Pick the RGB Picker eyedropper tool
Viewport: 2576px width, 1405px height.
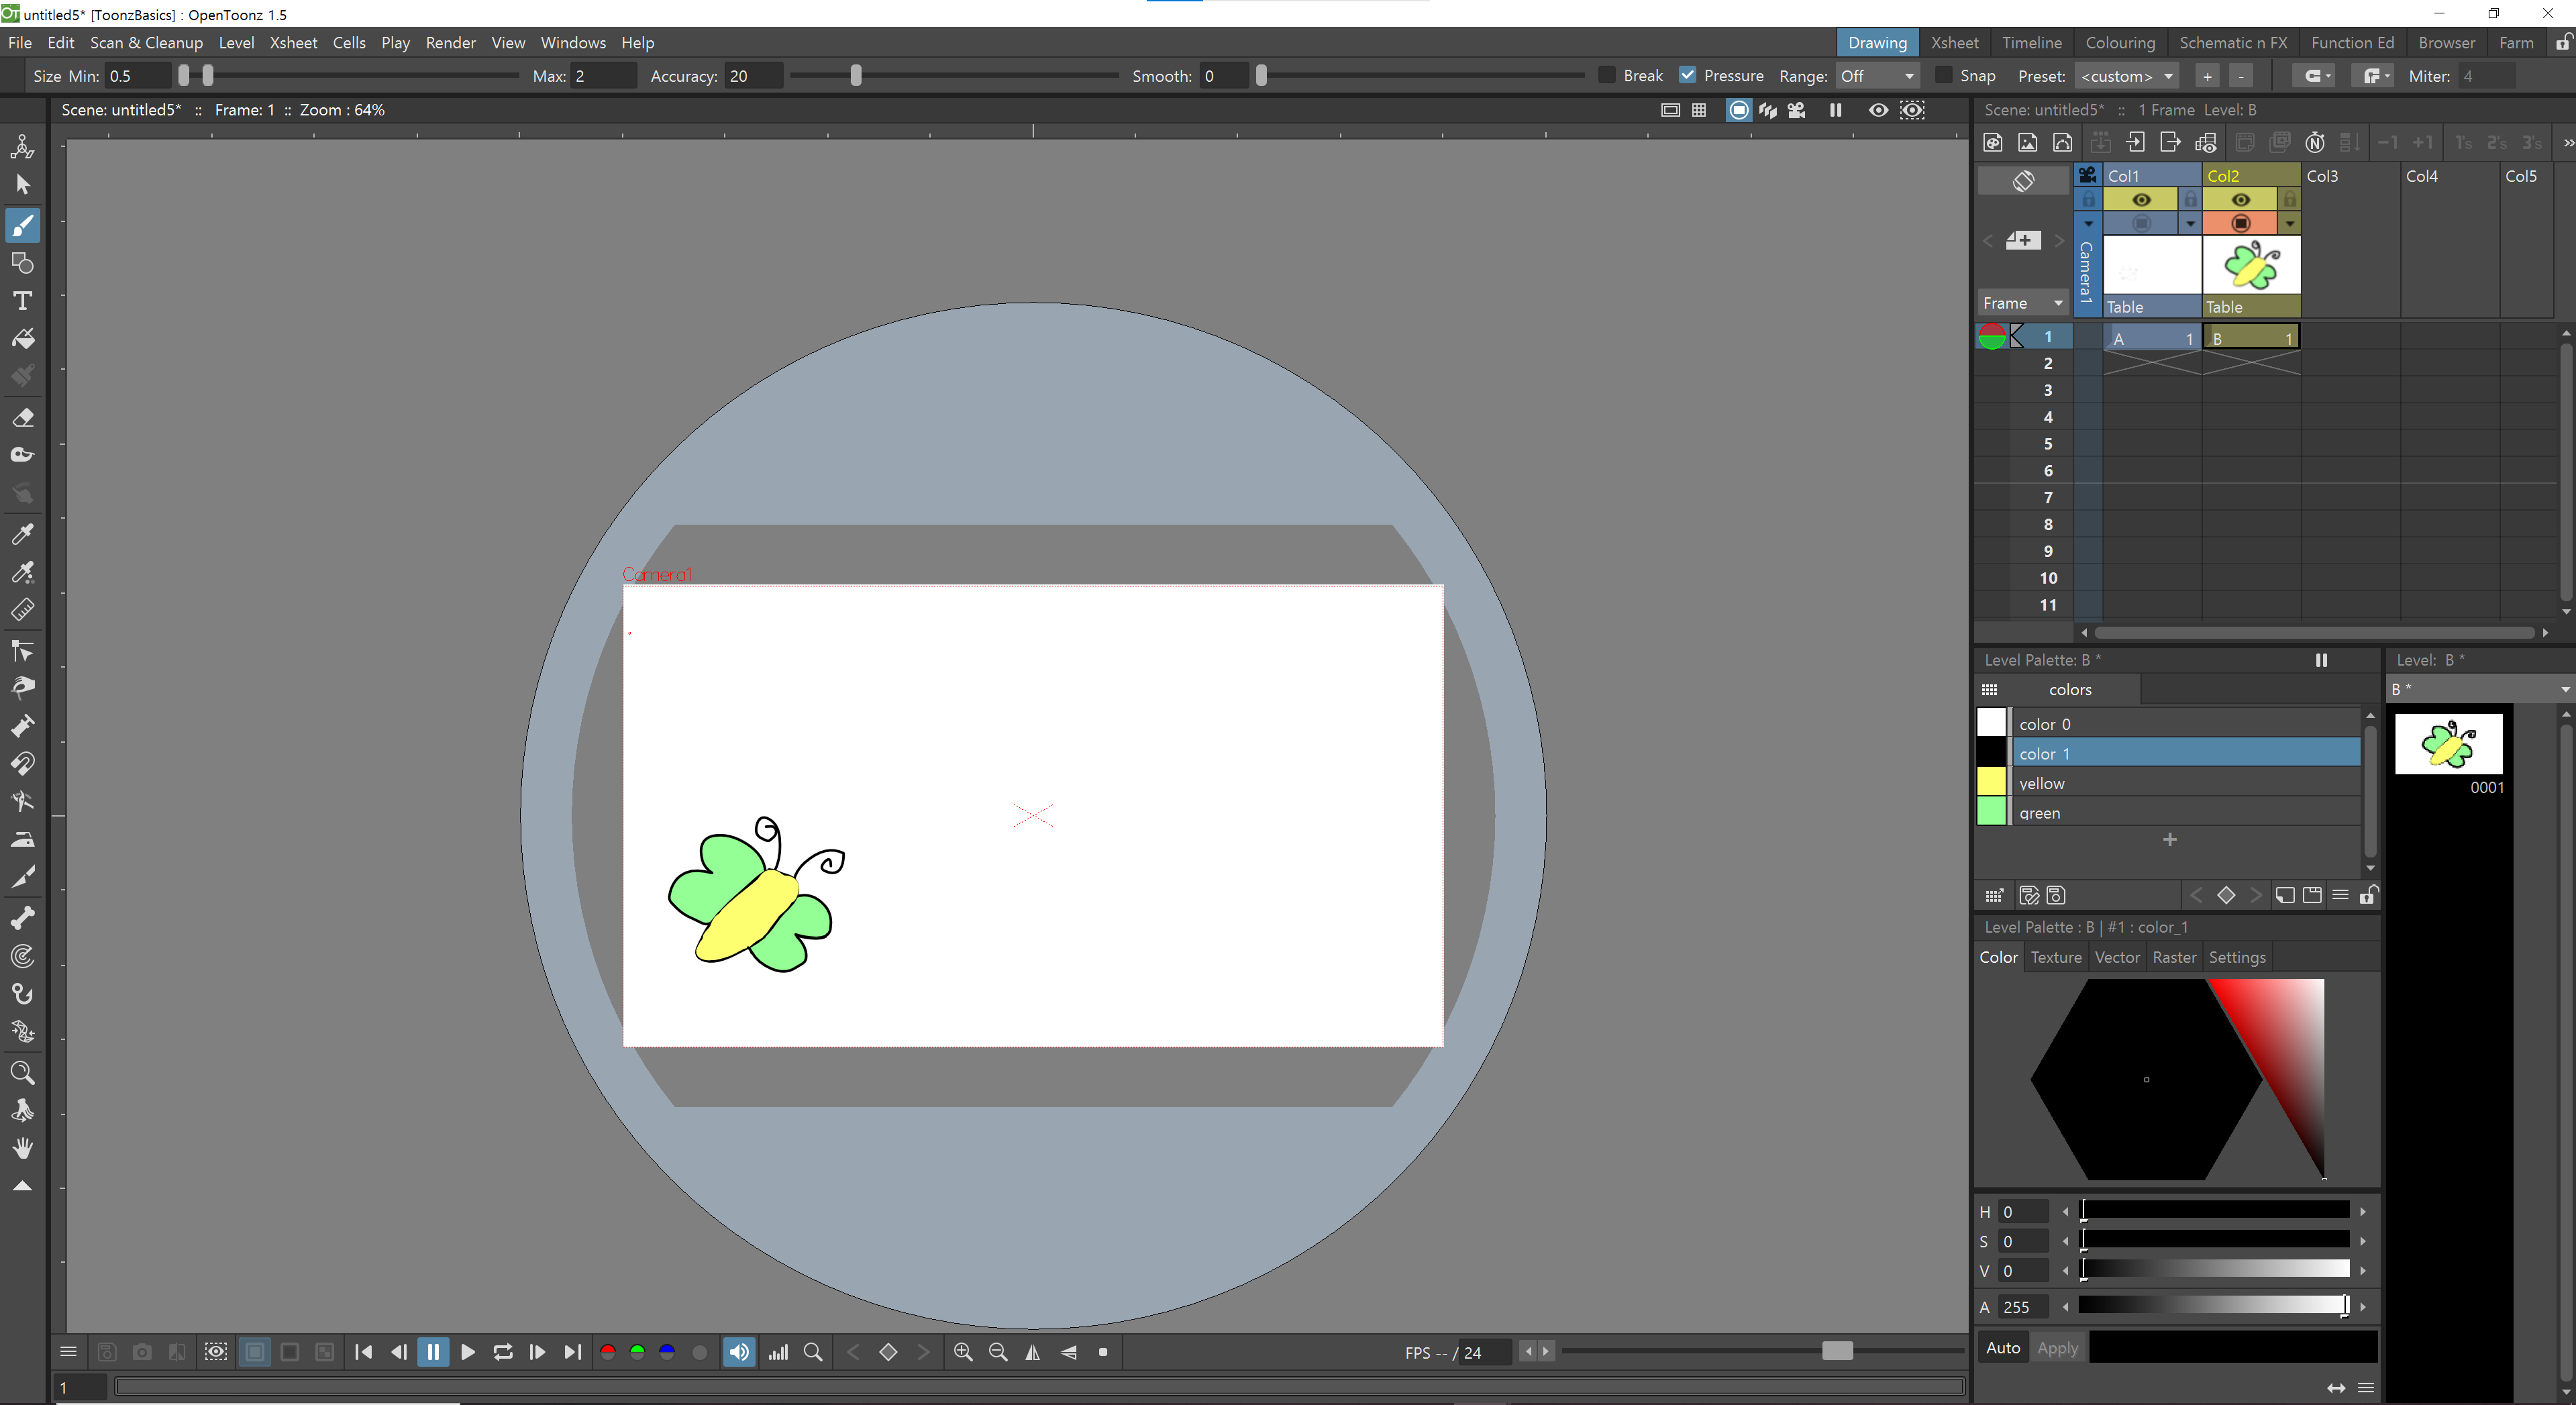pos(23,572)
